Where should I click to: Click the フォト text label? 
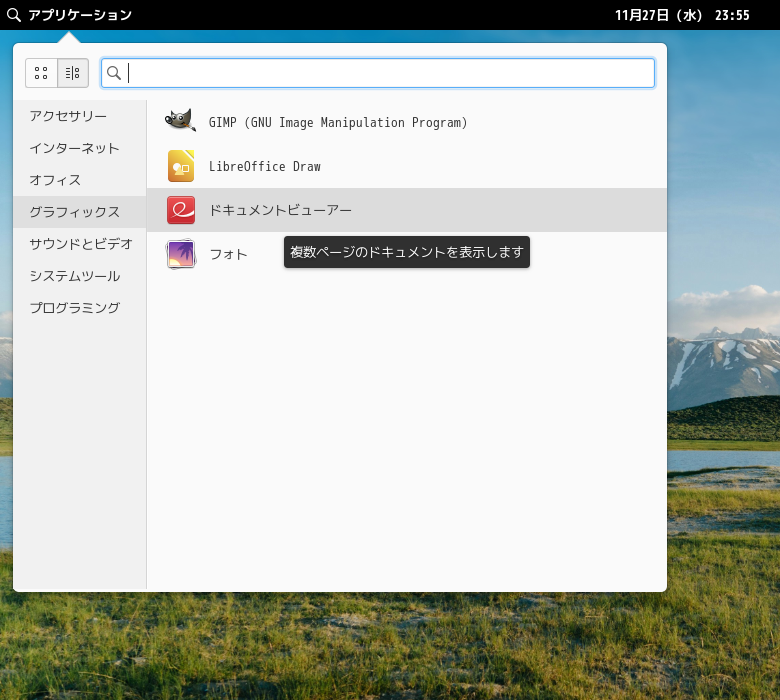pyautogui.click(x=228, y=254)
